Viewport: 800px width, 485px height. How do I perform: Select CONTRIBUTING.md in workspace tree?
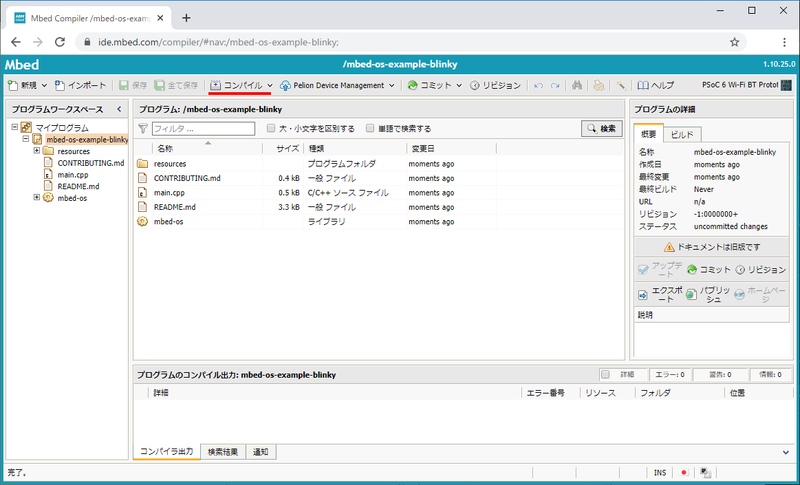pyautogui.click(x=91, y=163)
